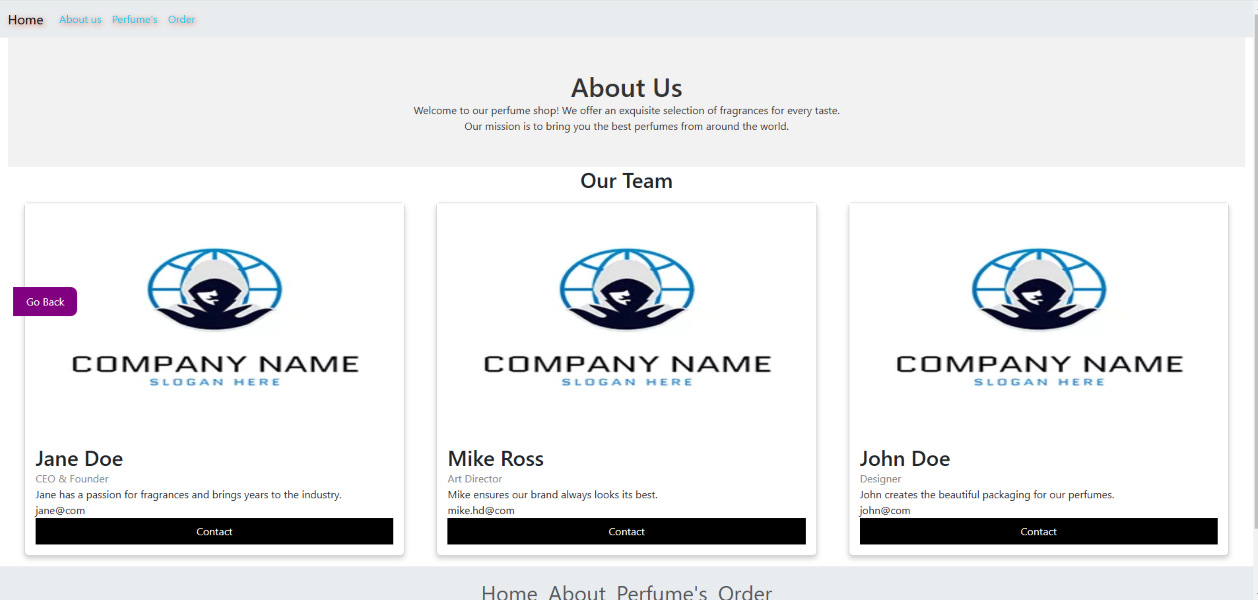Screen dimensions: 1258x600
Task: Select footer Perfume's link
Action: tap(662, 592)
